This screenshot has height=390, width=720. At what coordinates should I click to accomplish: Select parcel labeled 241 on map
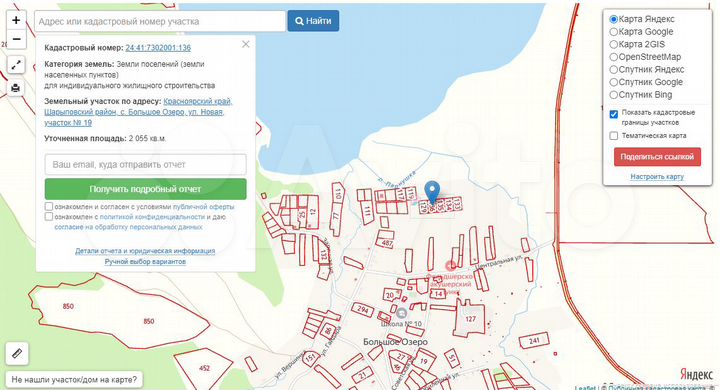[x=534, y=341]
